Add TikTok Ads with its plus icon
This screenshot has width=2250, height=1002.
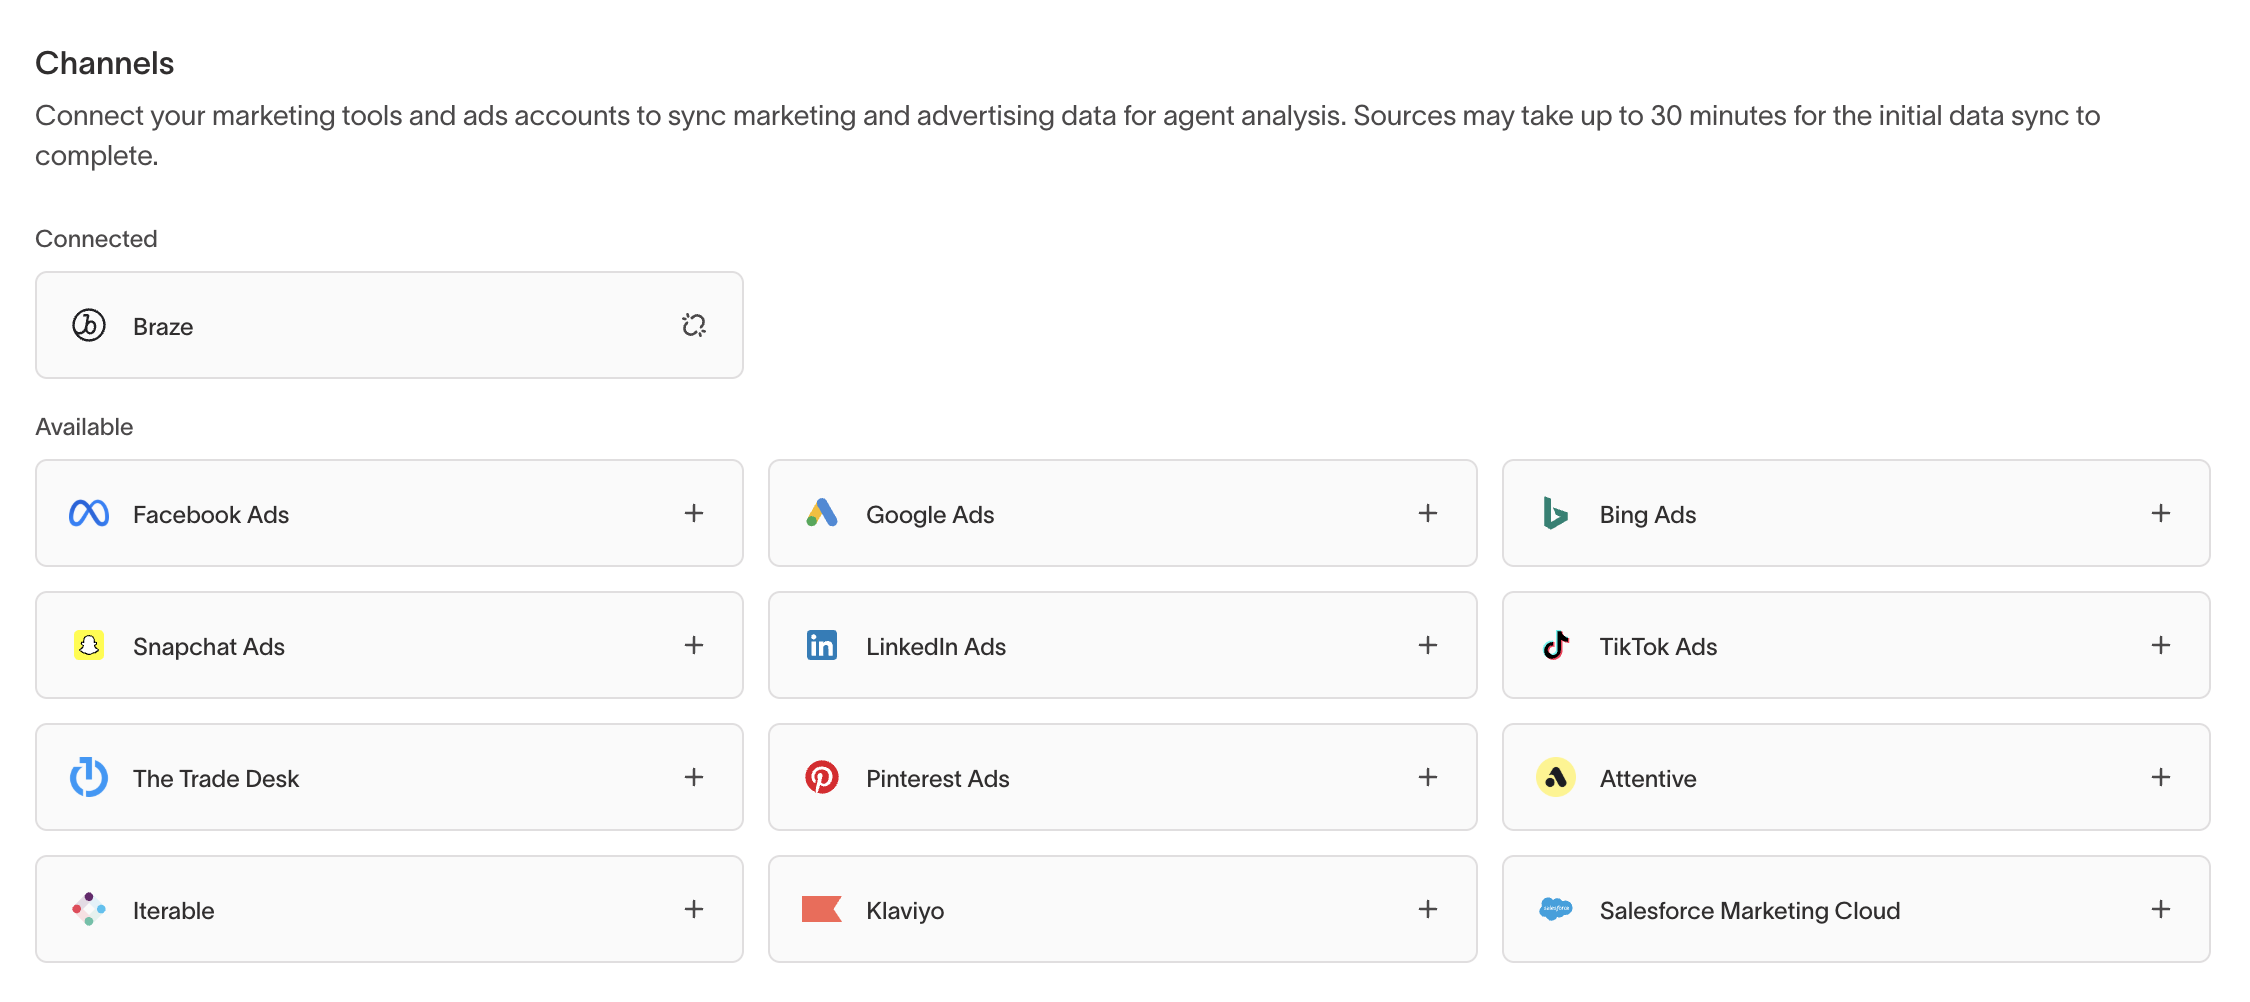(2161, 645)
